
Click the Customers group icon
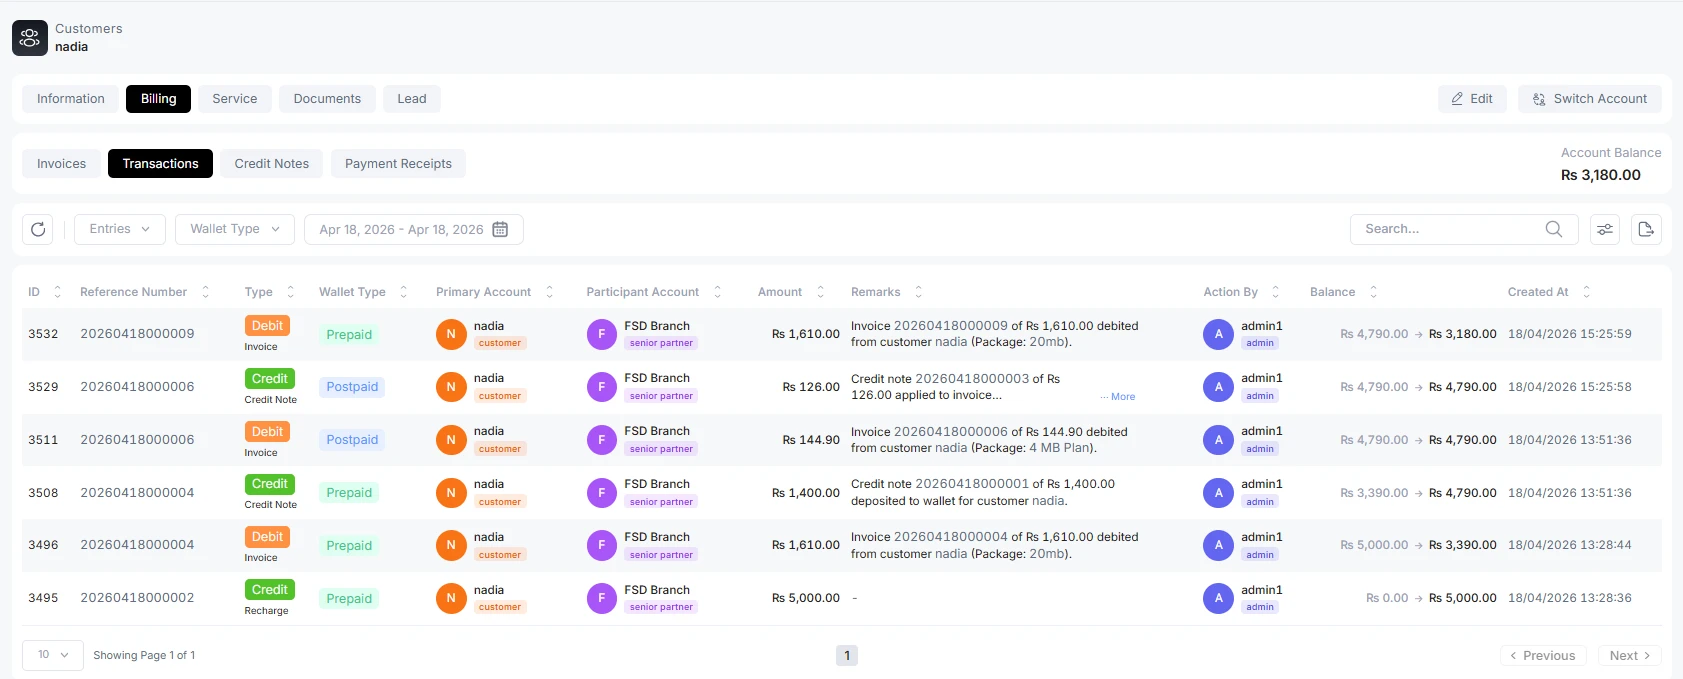30,38
